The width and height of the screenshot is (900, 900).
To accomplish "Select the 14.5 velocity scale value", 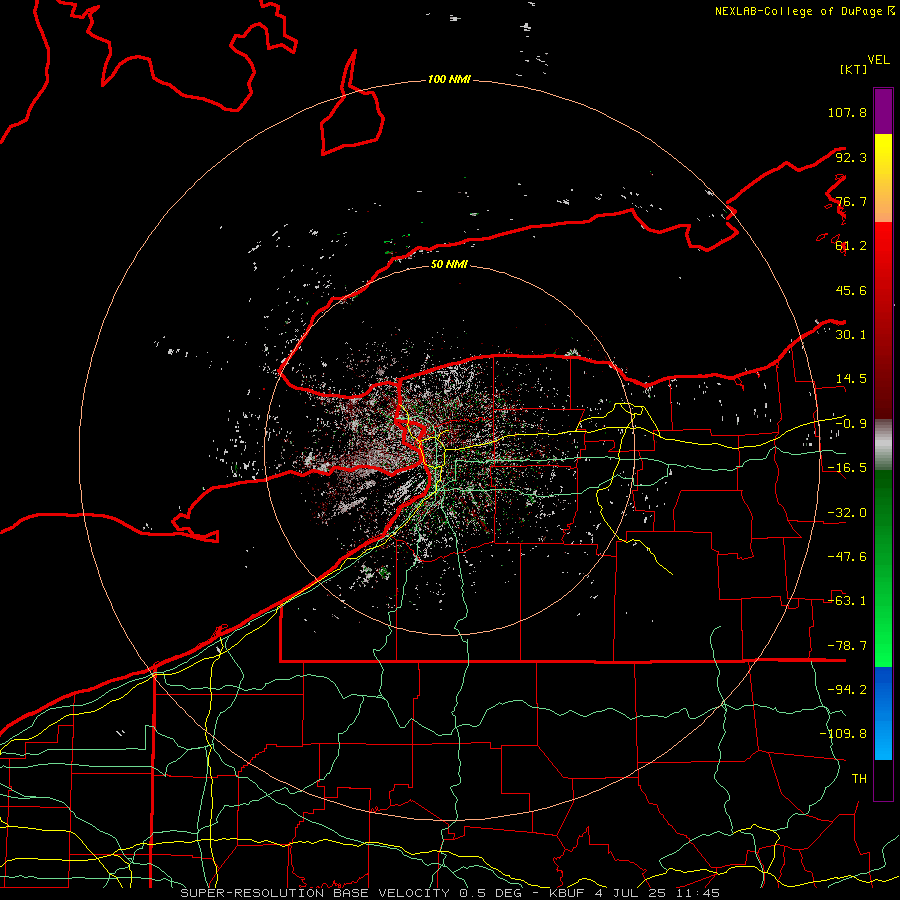I will (851, 379).
